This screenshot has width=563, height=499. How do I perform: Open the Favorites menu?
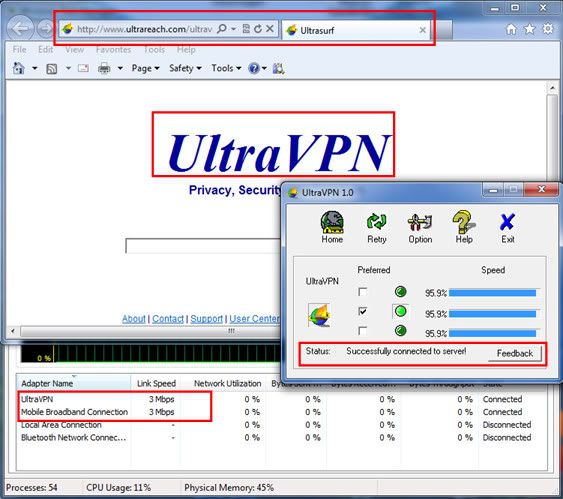click(x=113, y=50)
